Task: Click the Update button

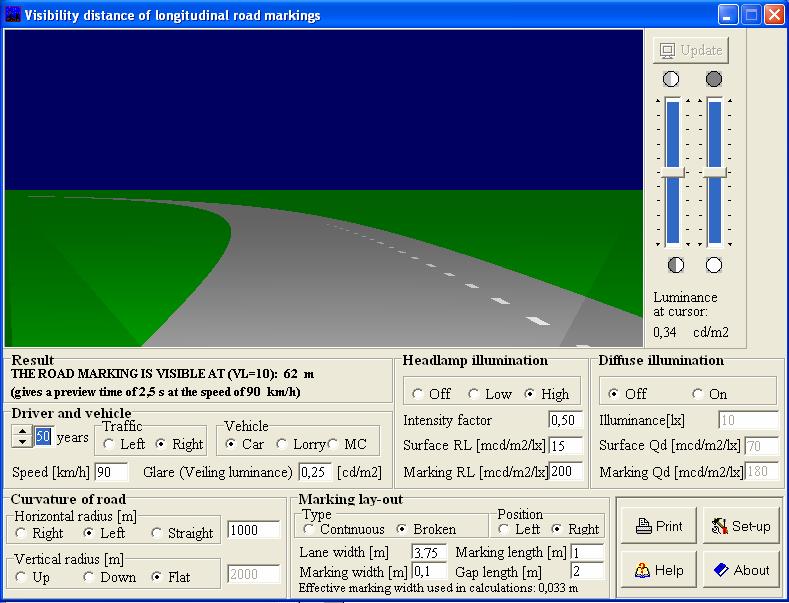Action: [x=690, y=50]
